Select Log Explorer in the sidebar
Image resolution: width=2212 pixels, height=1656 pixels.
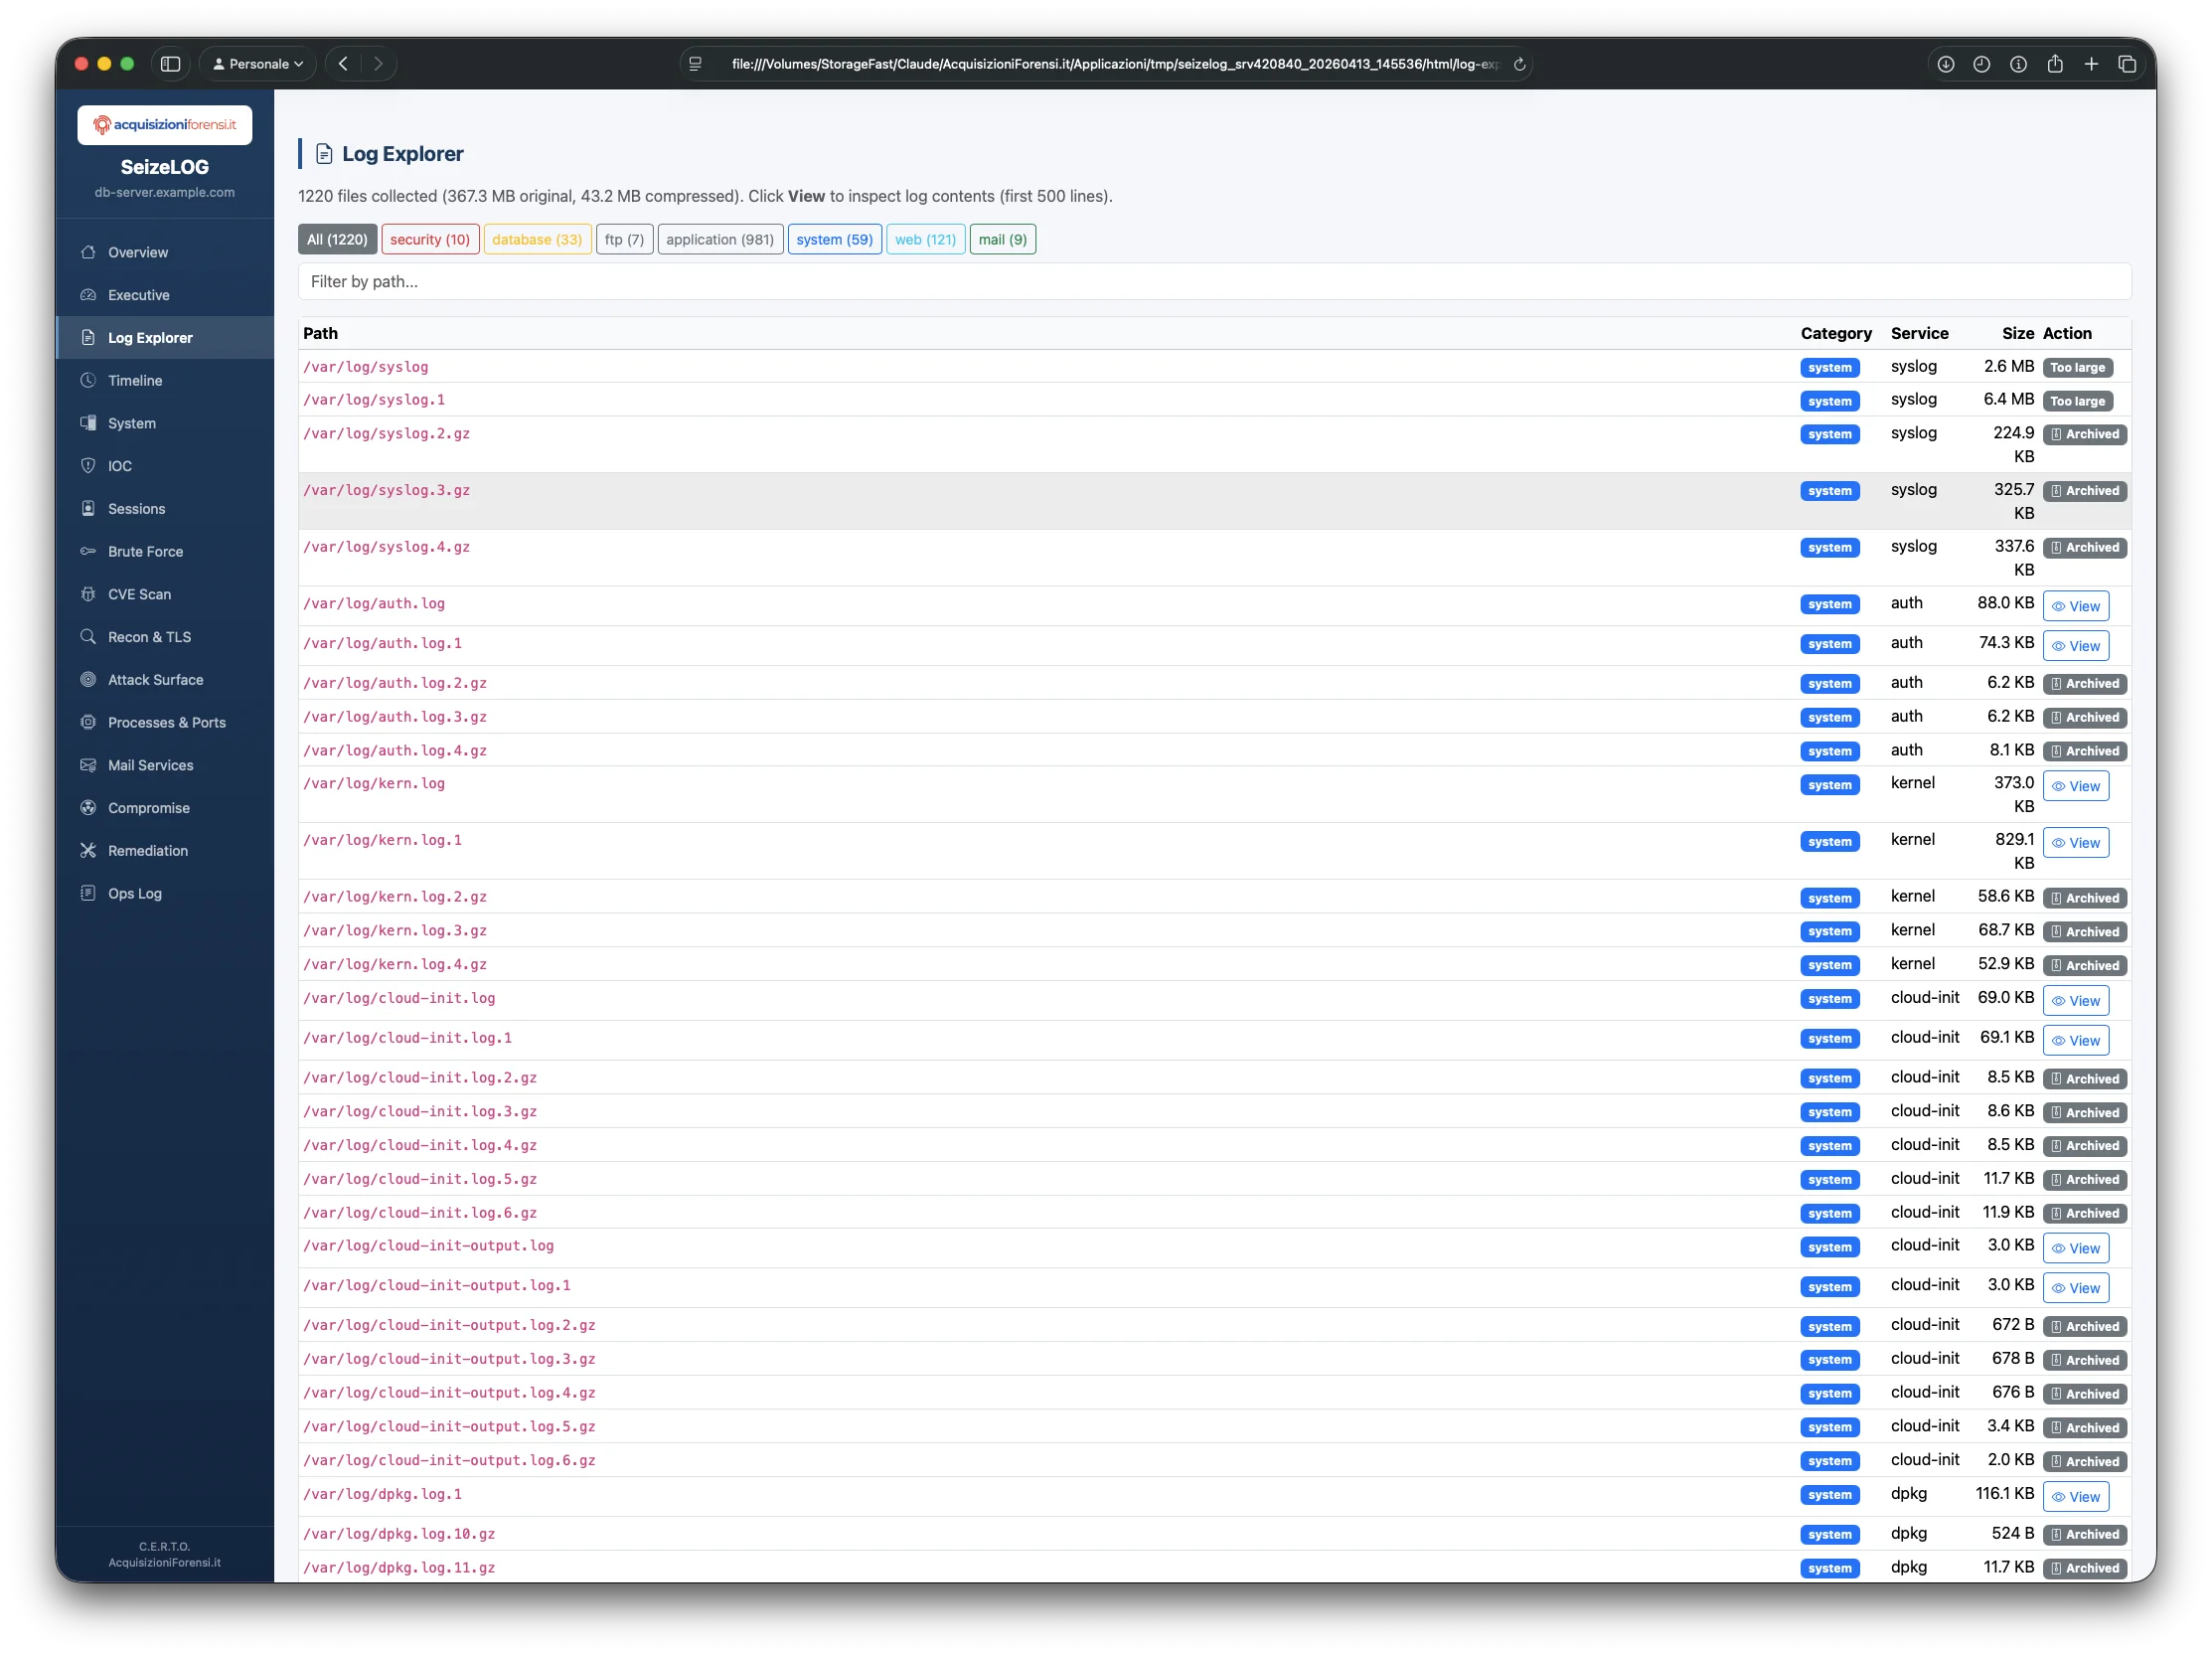tap(150, 337)
